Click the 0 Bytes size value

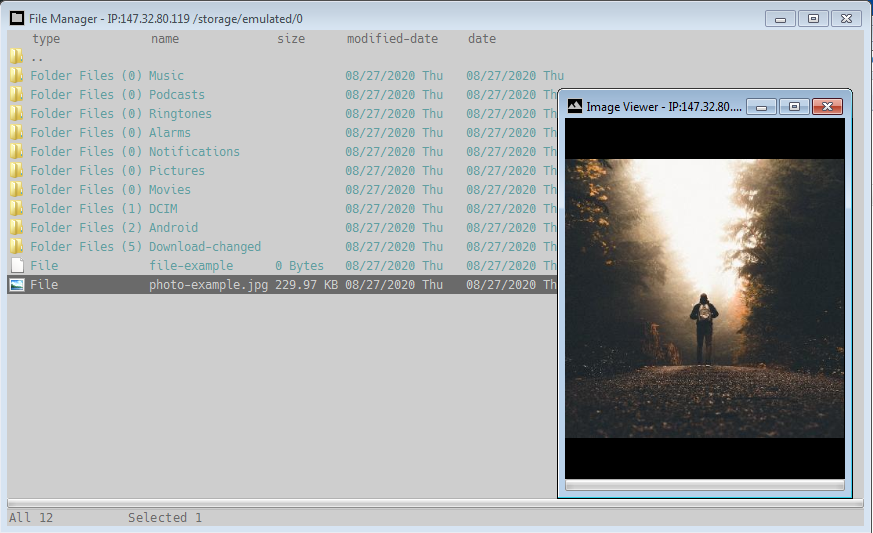[x=299, y=266]
